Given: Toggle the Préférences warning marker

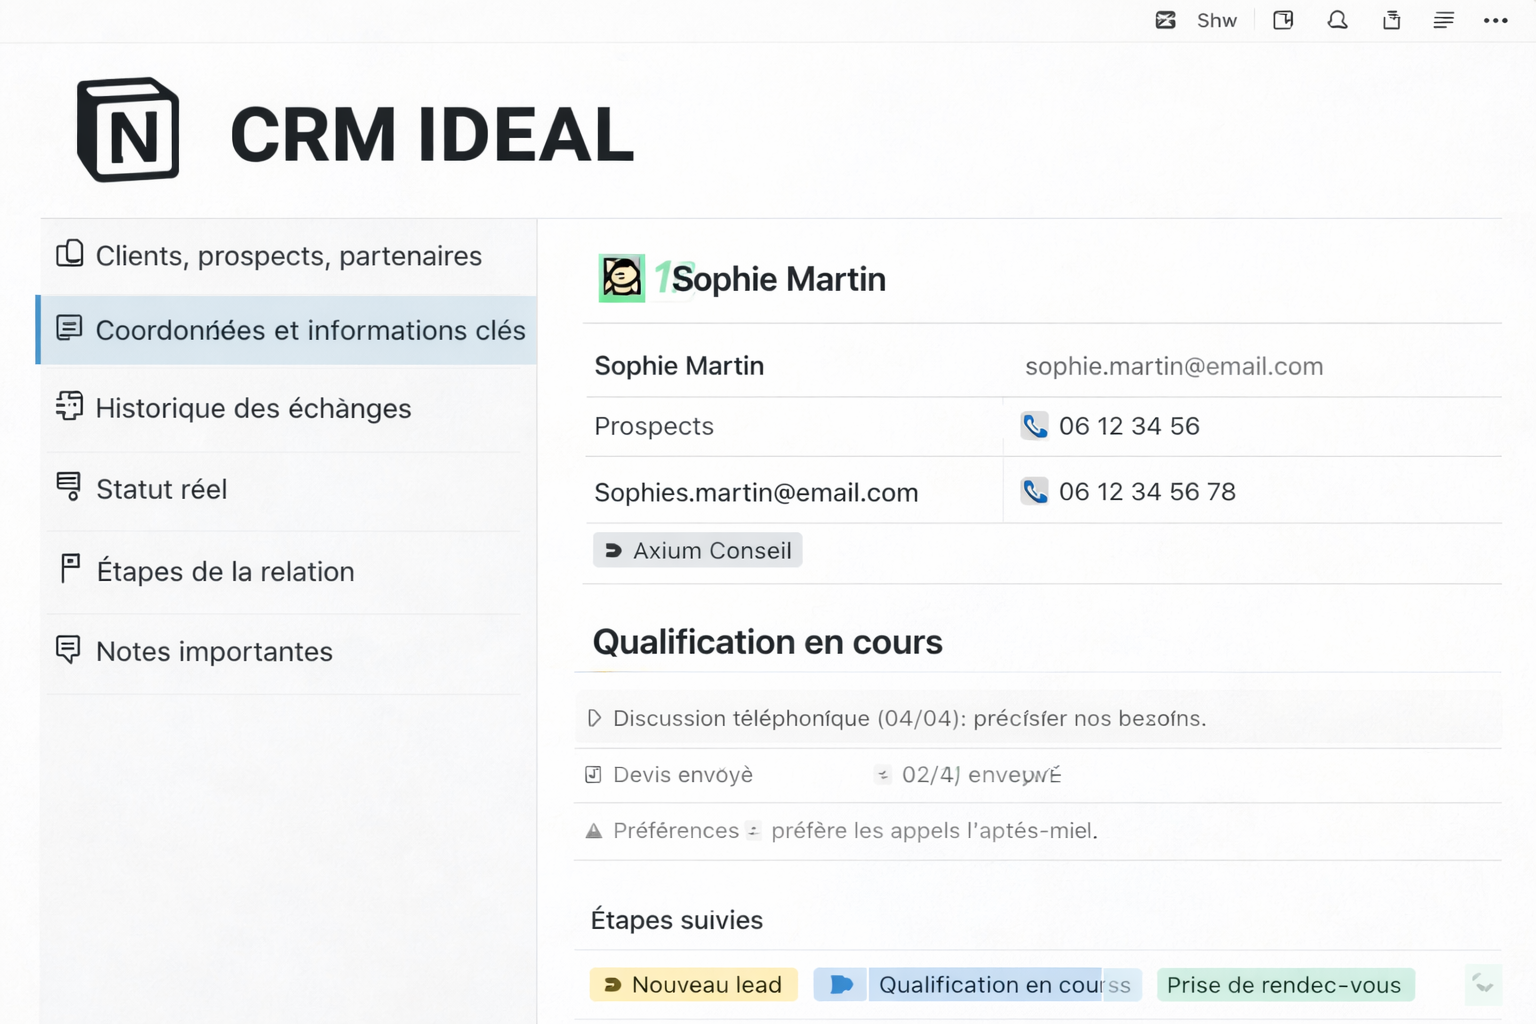Looking at the screenshot, I should click(x=594, y=830).
